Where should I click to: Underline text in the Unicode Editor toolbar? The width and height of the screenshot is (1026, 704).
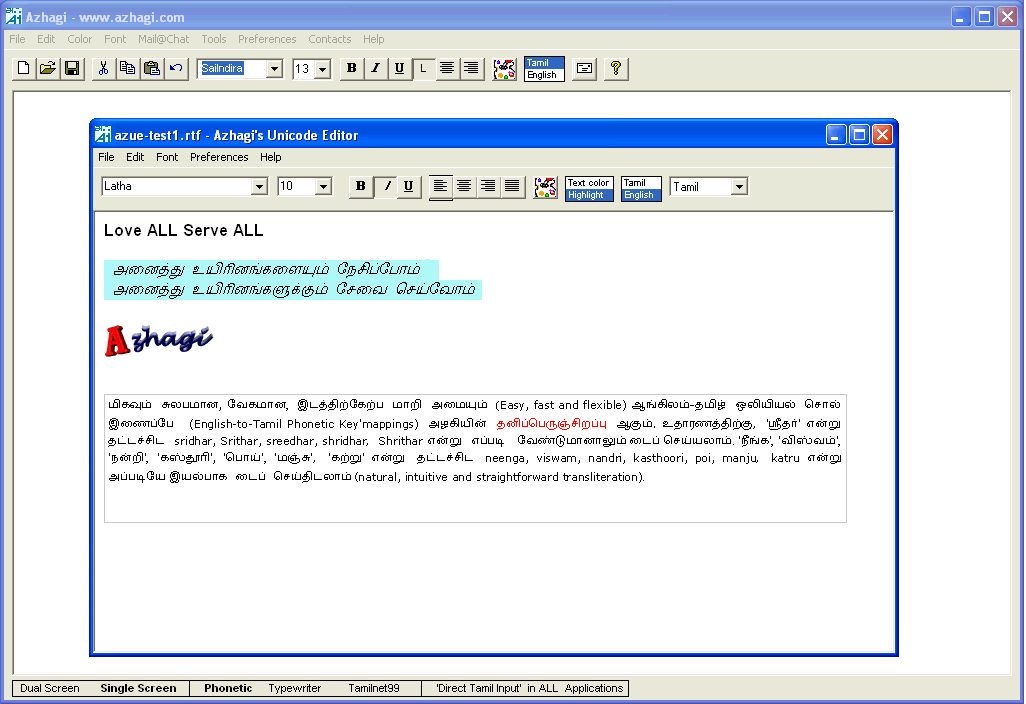point(409,186)
